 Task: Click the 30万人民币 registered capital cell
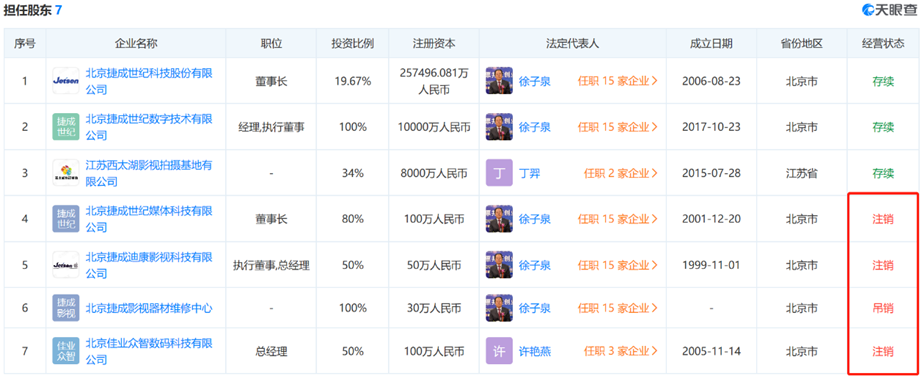[x=434, y=308]
